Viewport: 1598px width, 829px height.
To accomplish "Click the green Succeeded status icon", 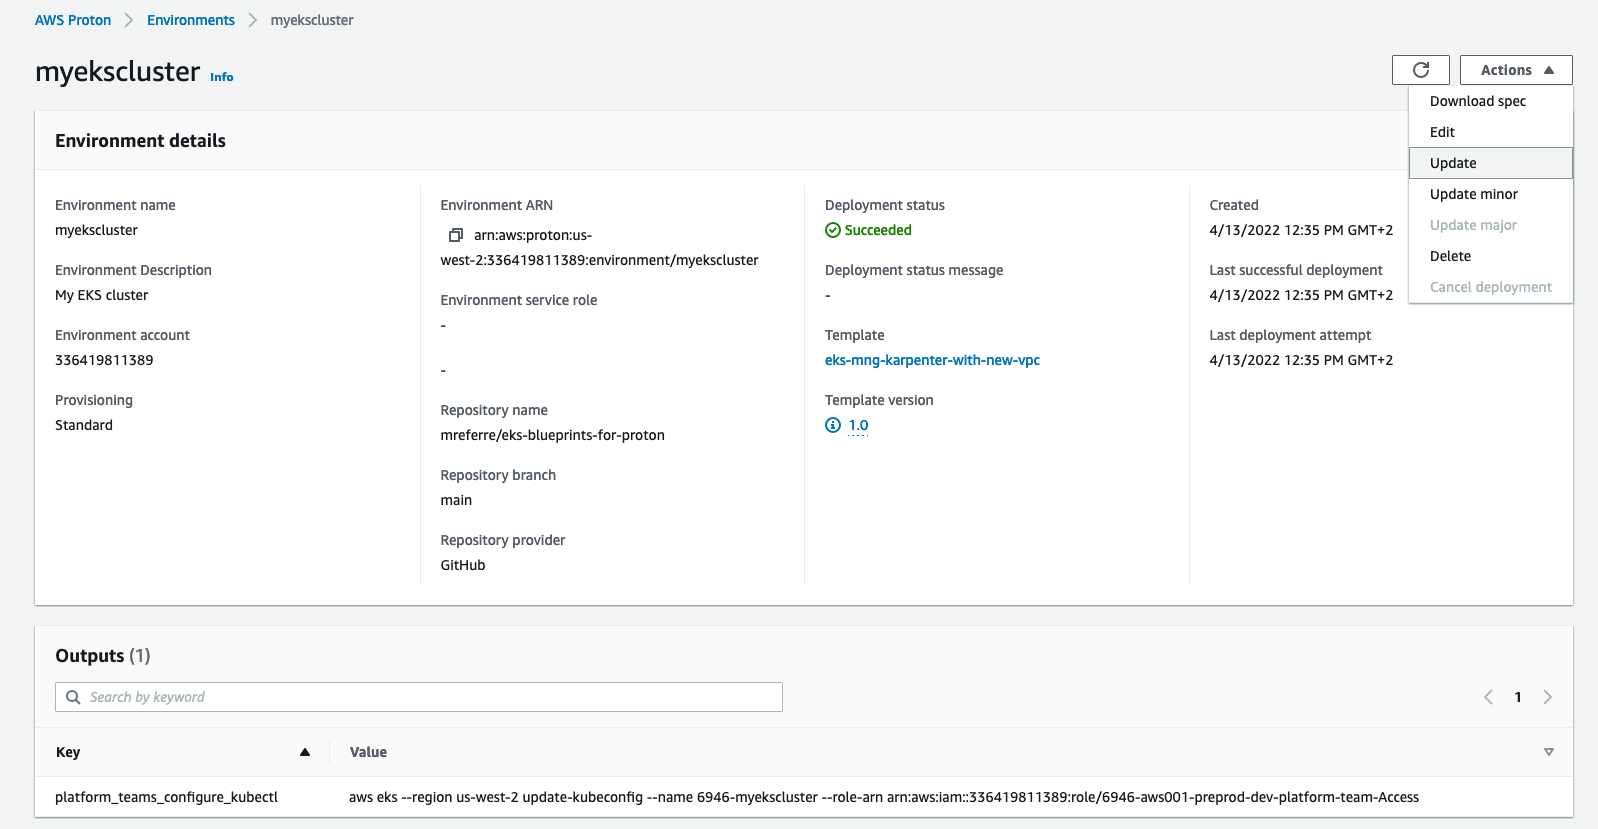I will pos(832,230).
